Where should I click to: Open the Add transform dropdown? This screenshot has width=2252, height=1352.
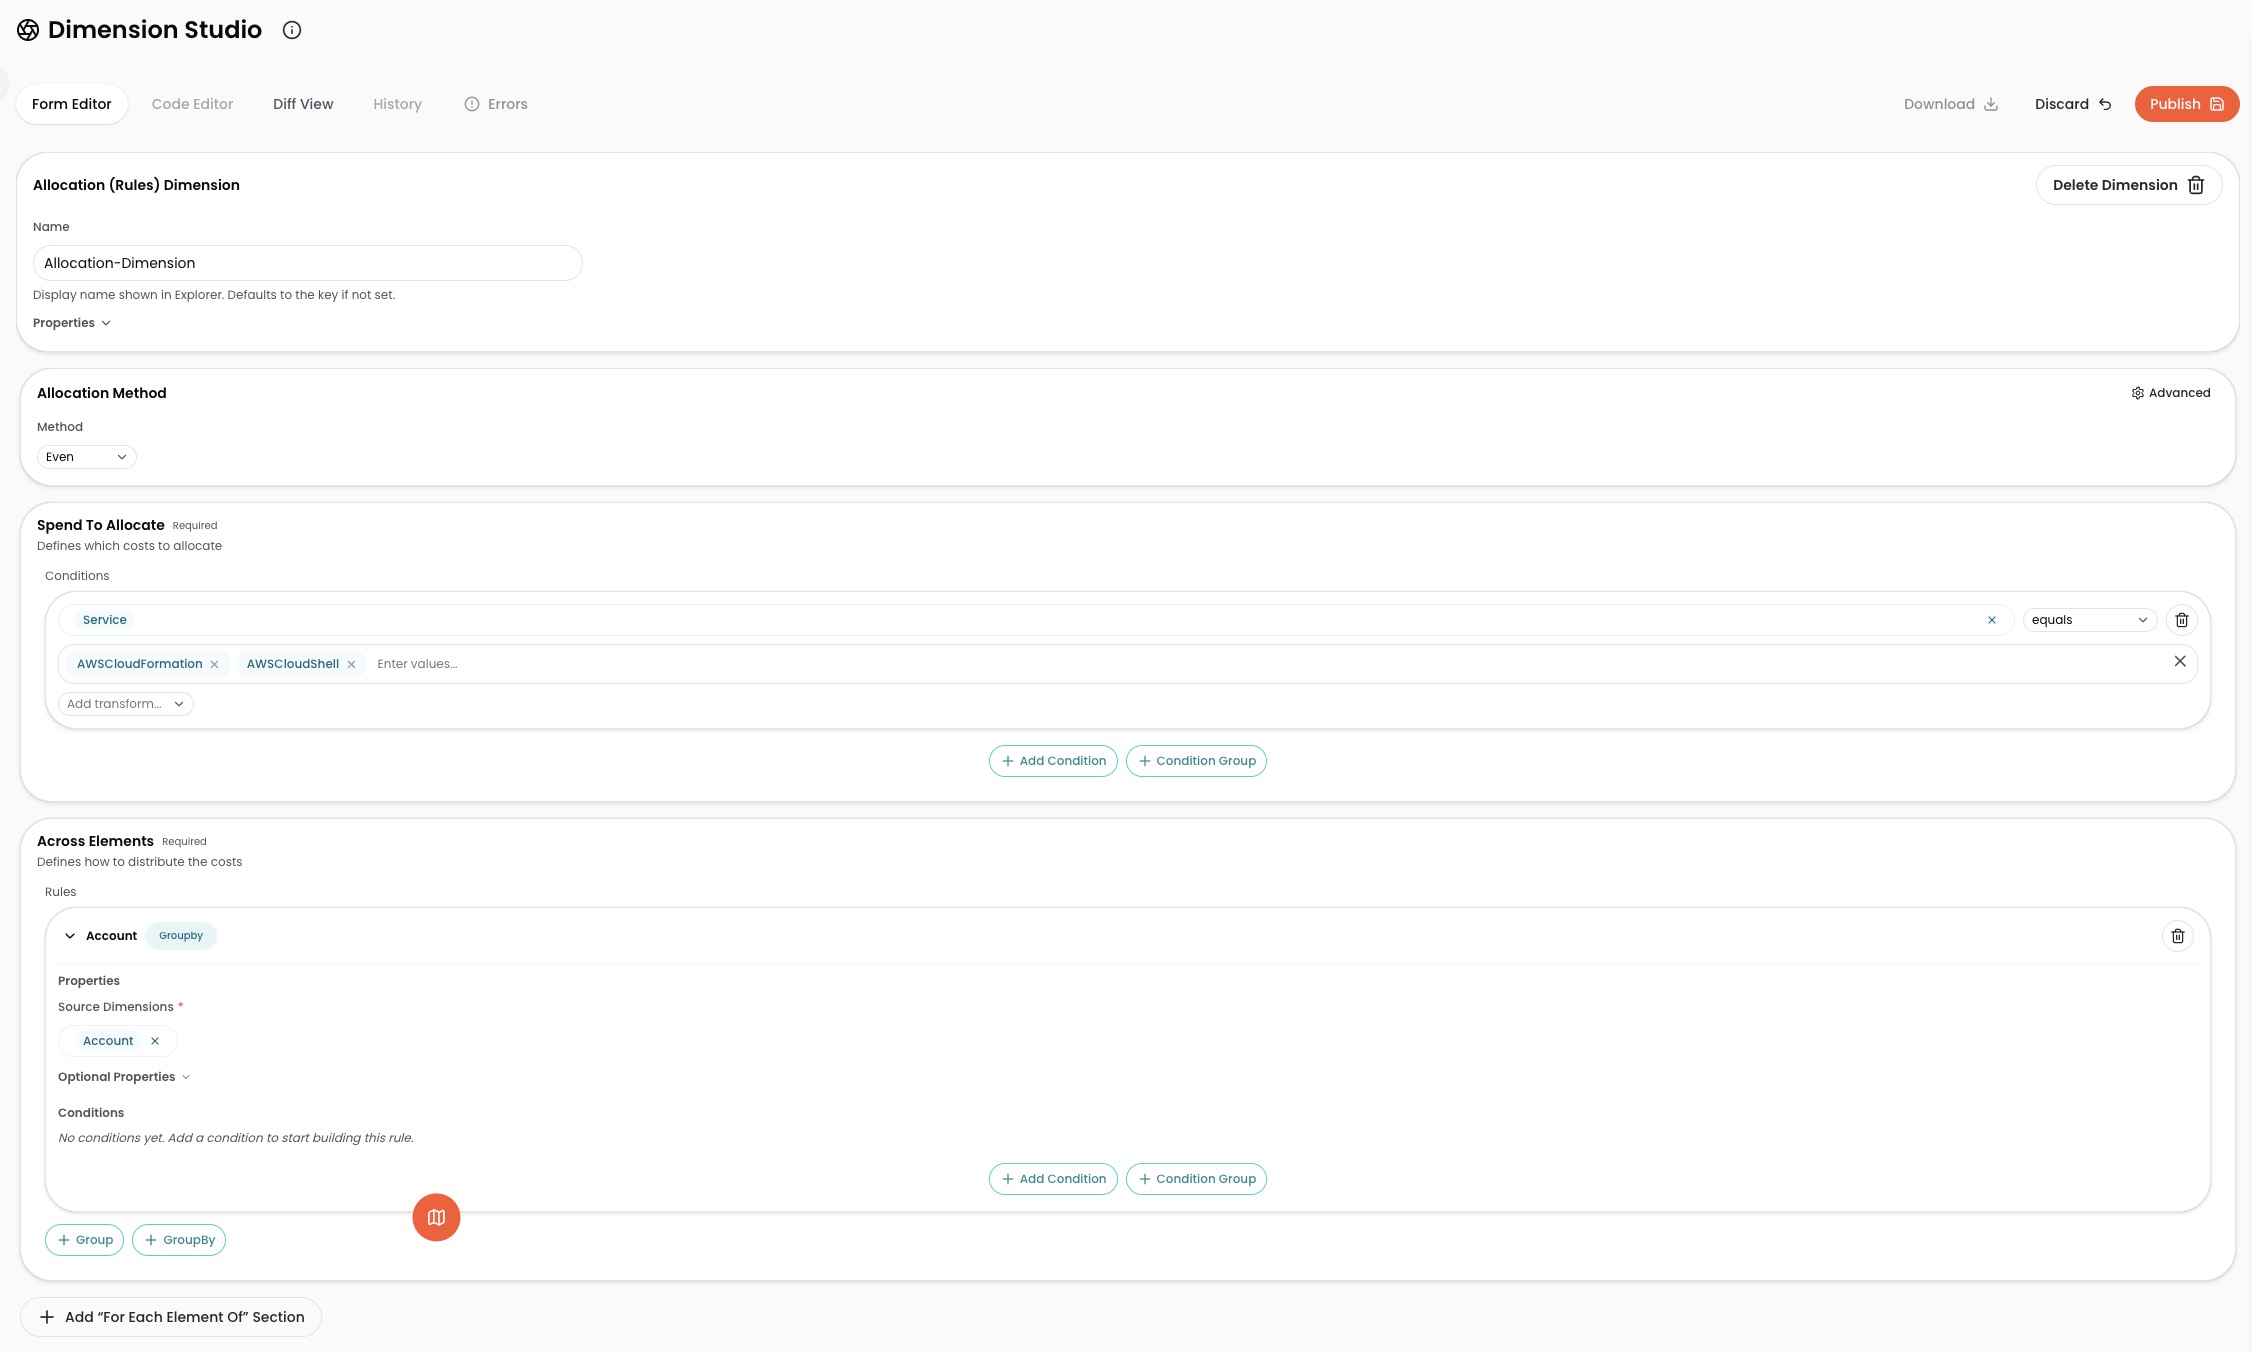coord(126,704)
